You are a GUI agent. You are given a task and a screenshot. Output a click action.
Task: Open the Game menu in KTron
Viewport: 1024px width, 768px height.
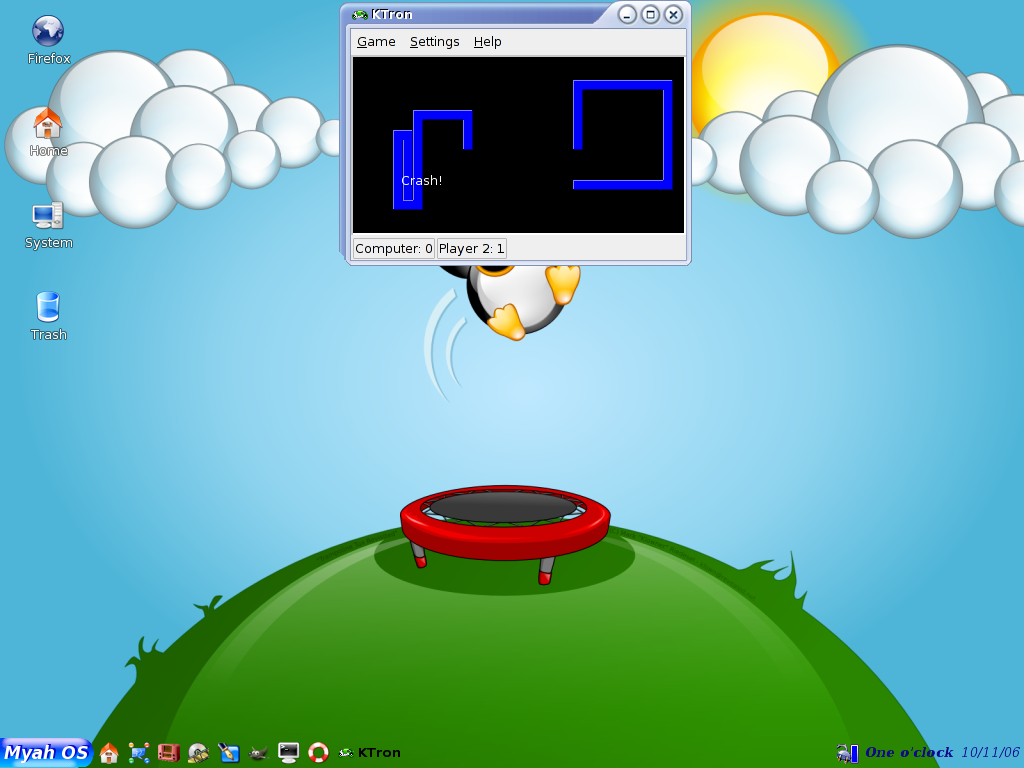point(376,42)
